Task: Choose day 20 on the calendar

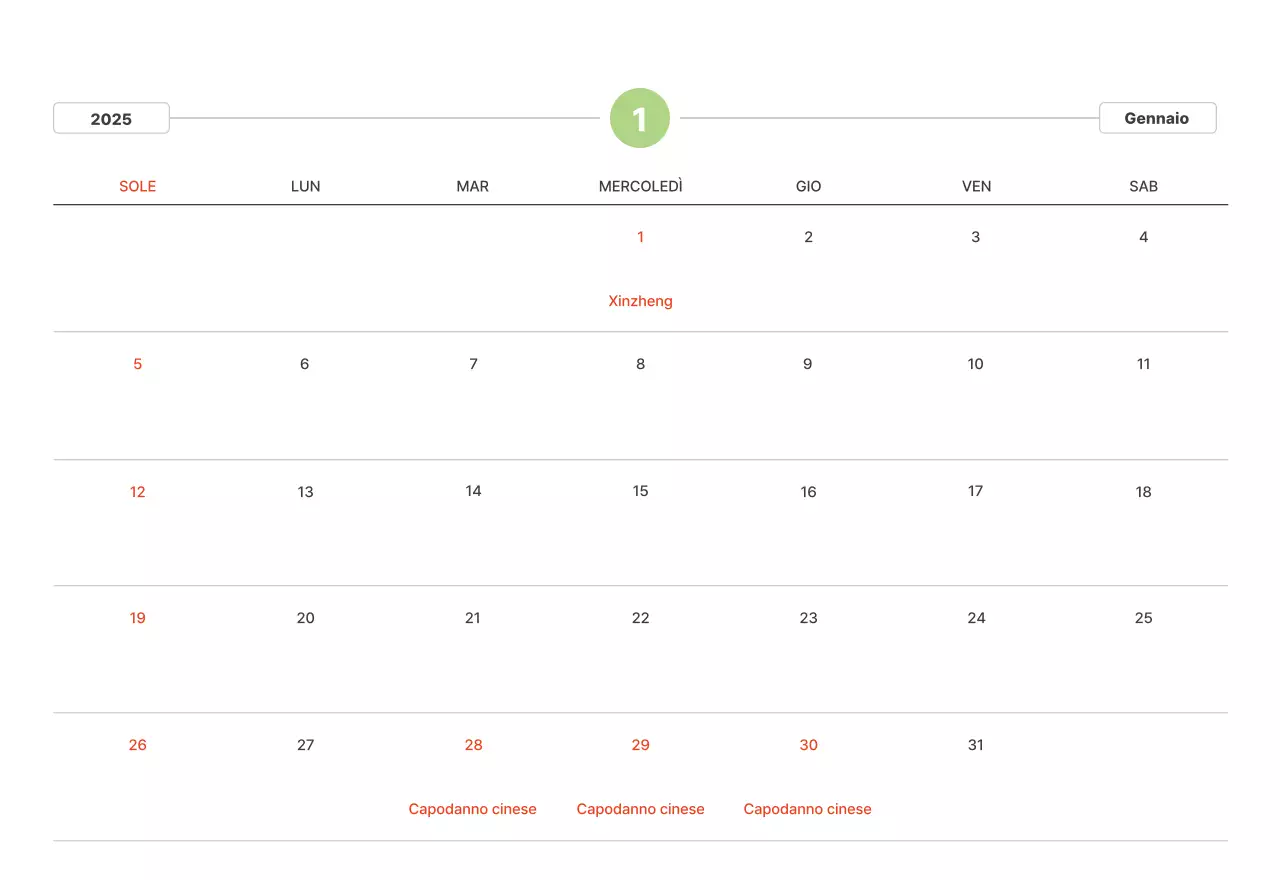Action: pyautogui.click(x=305, y=618)
